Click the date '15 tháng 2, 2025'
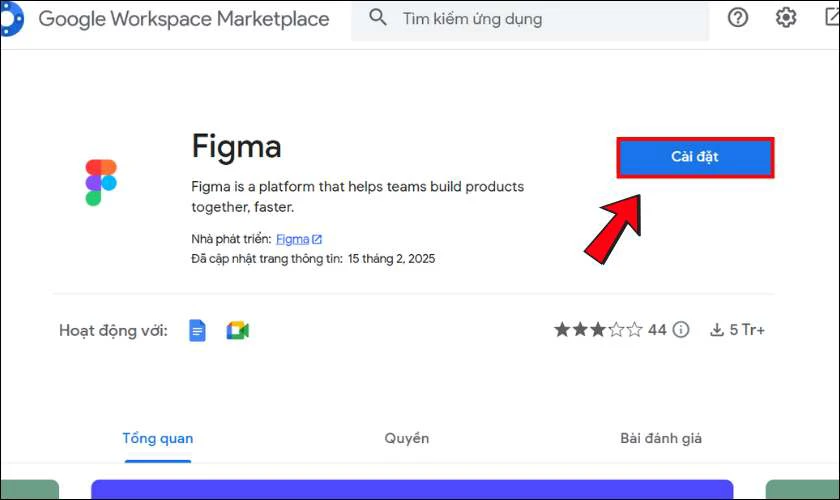 [x=391, y=259]
